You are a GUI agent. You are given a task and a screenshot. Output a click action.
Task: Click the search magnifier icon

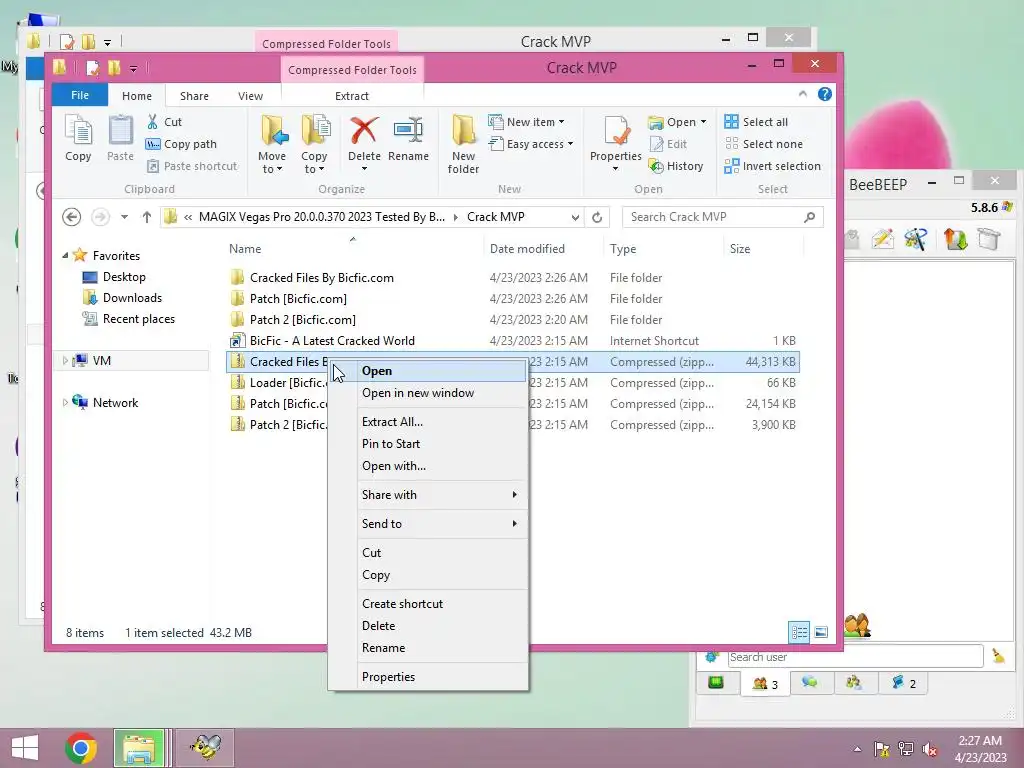click(x=809, y=217)
